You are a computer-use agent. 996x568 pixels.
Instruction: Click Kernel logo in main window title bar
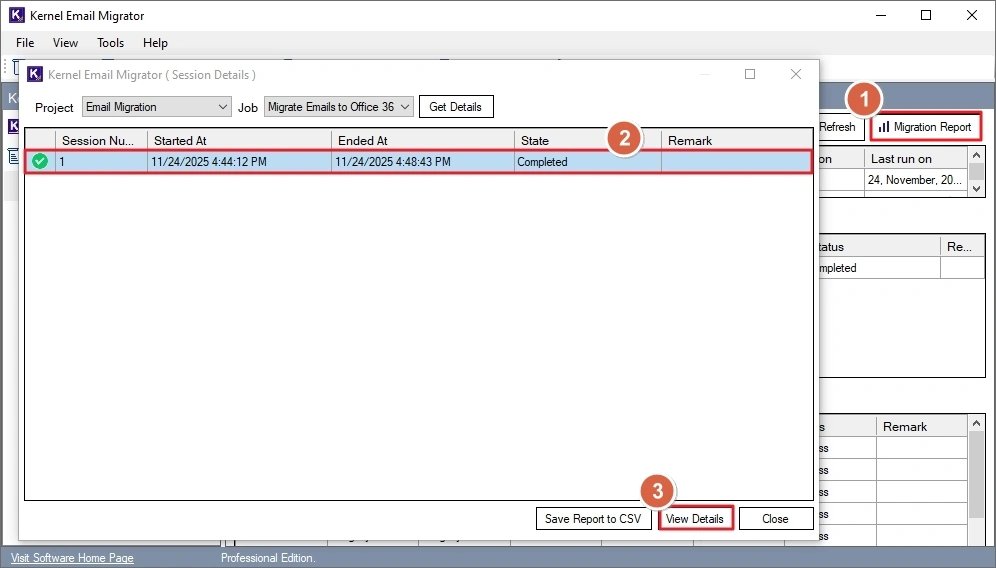[x=16, y=16]
